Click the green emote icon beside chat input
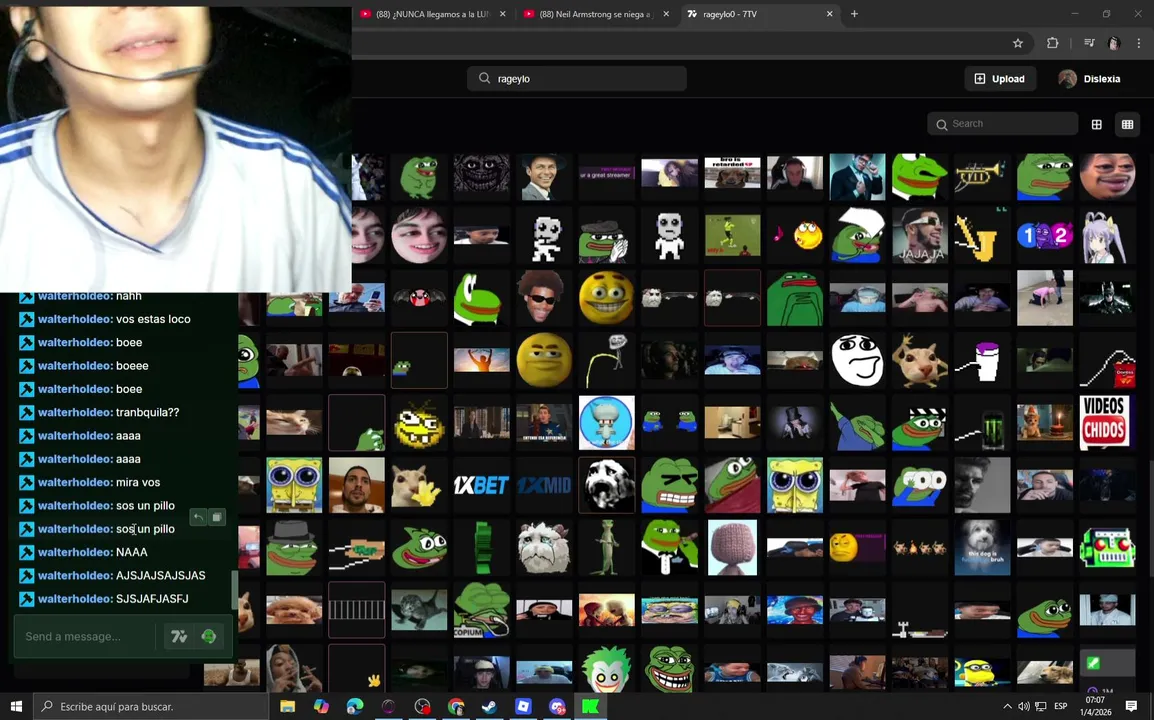 tap(209, 637)
